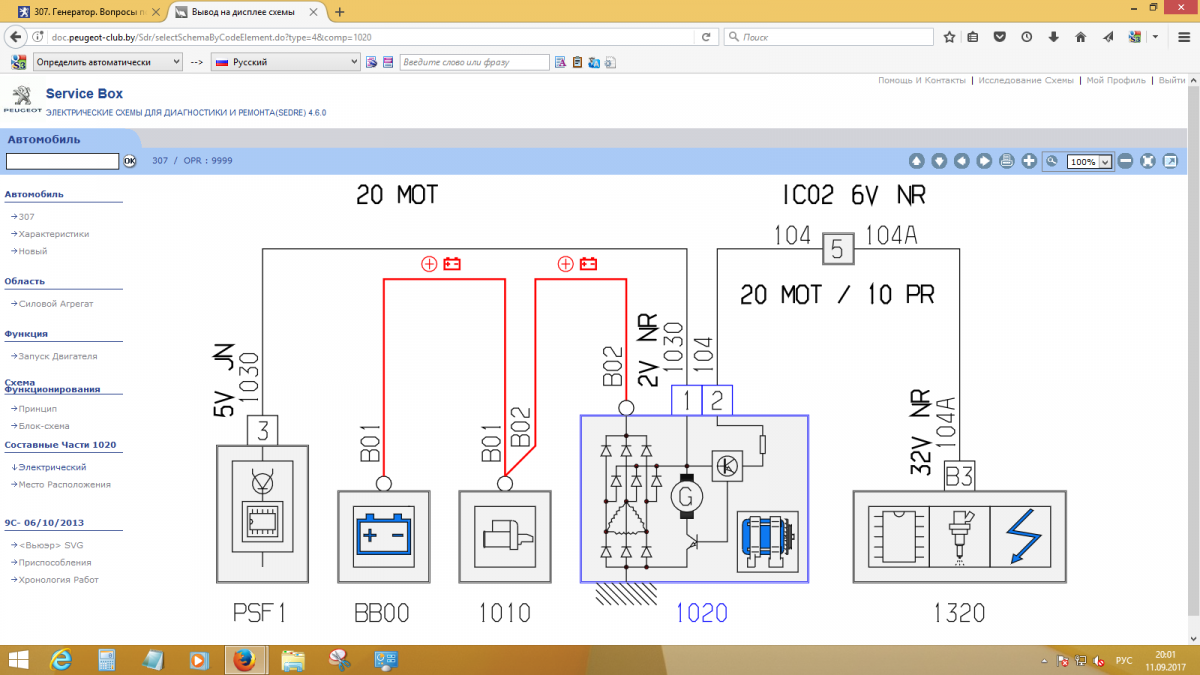
Task: Click the downloads arrow in browser toolbar
Action: pos(1052,36)
